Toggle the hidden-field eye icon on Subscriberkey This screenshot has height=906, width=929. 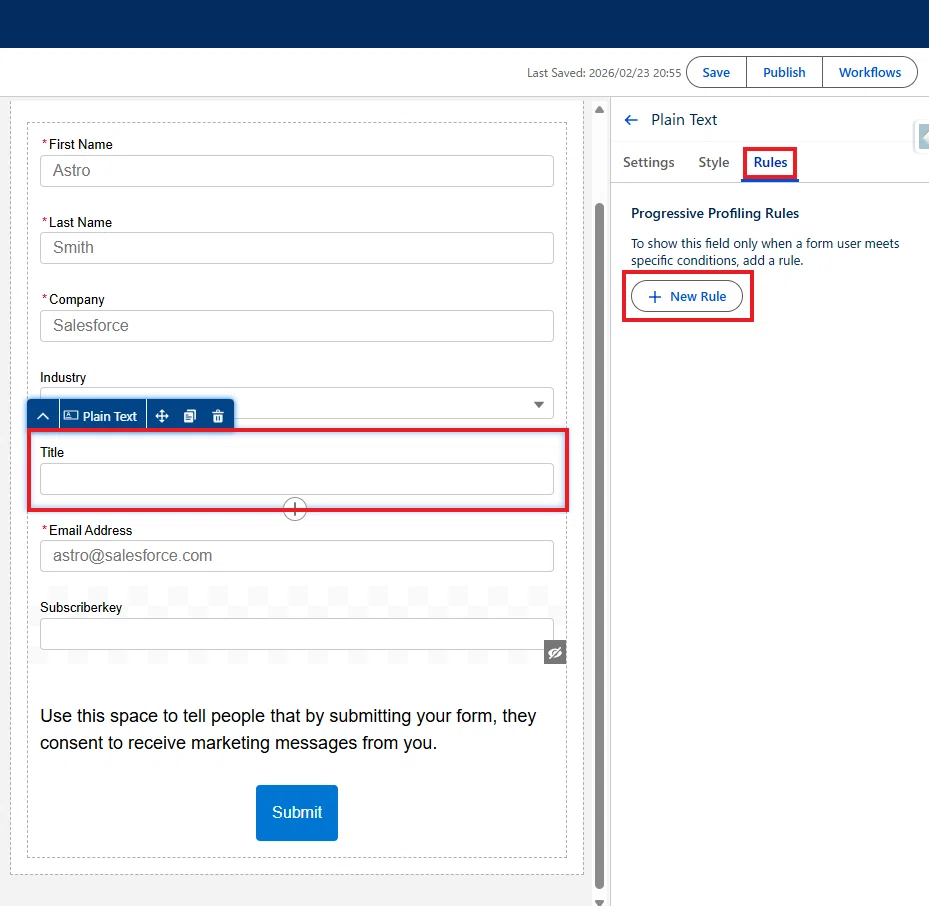555,652
